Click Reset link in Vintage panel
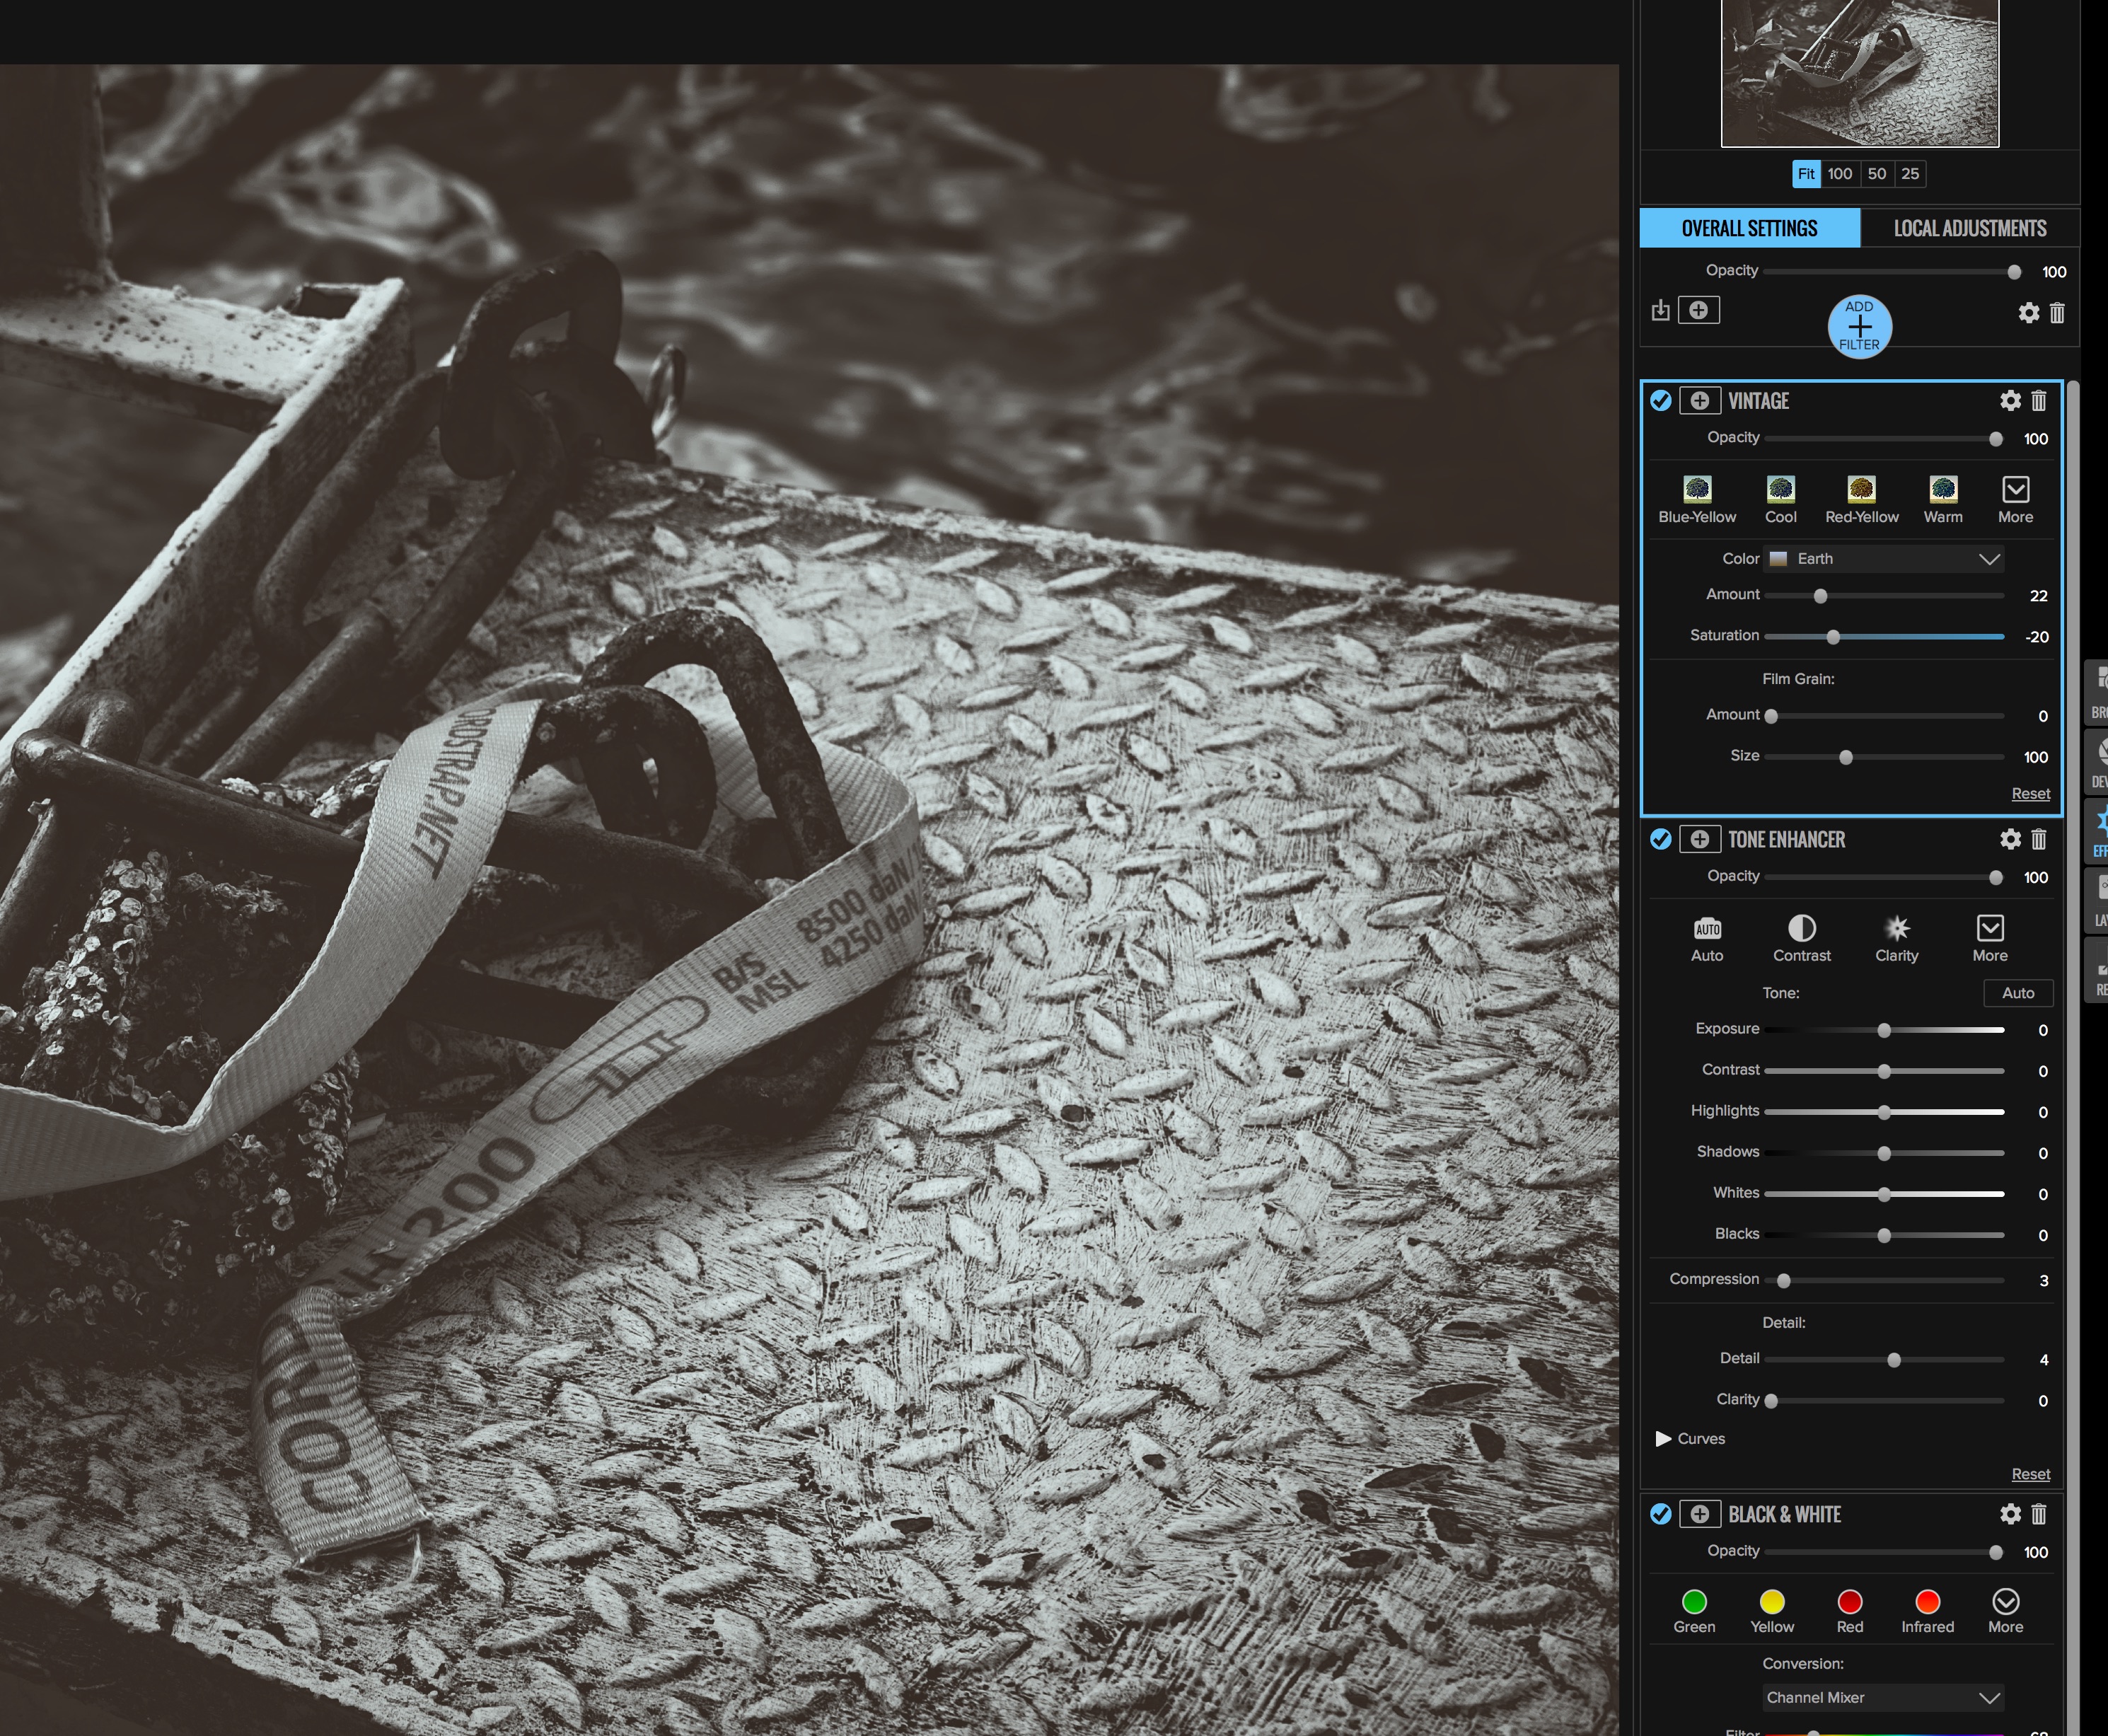Screen dimensions: 2108x1736 click(x=2030, y=793)
